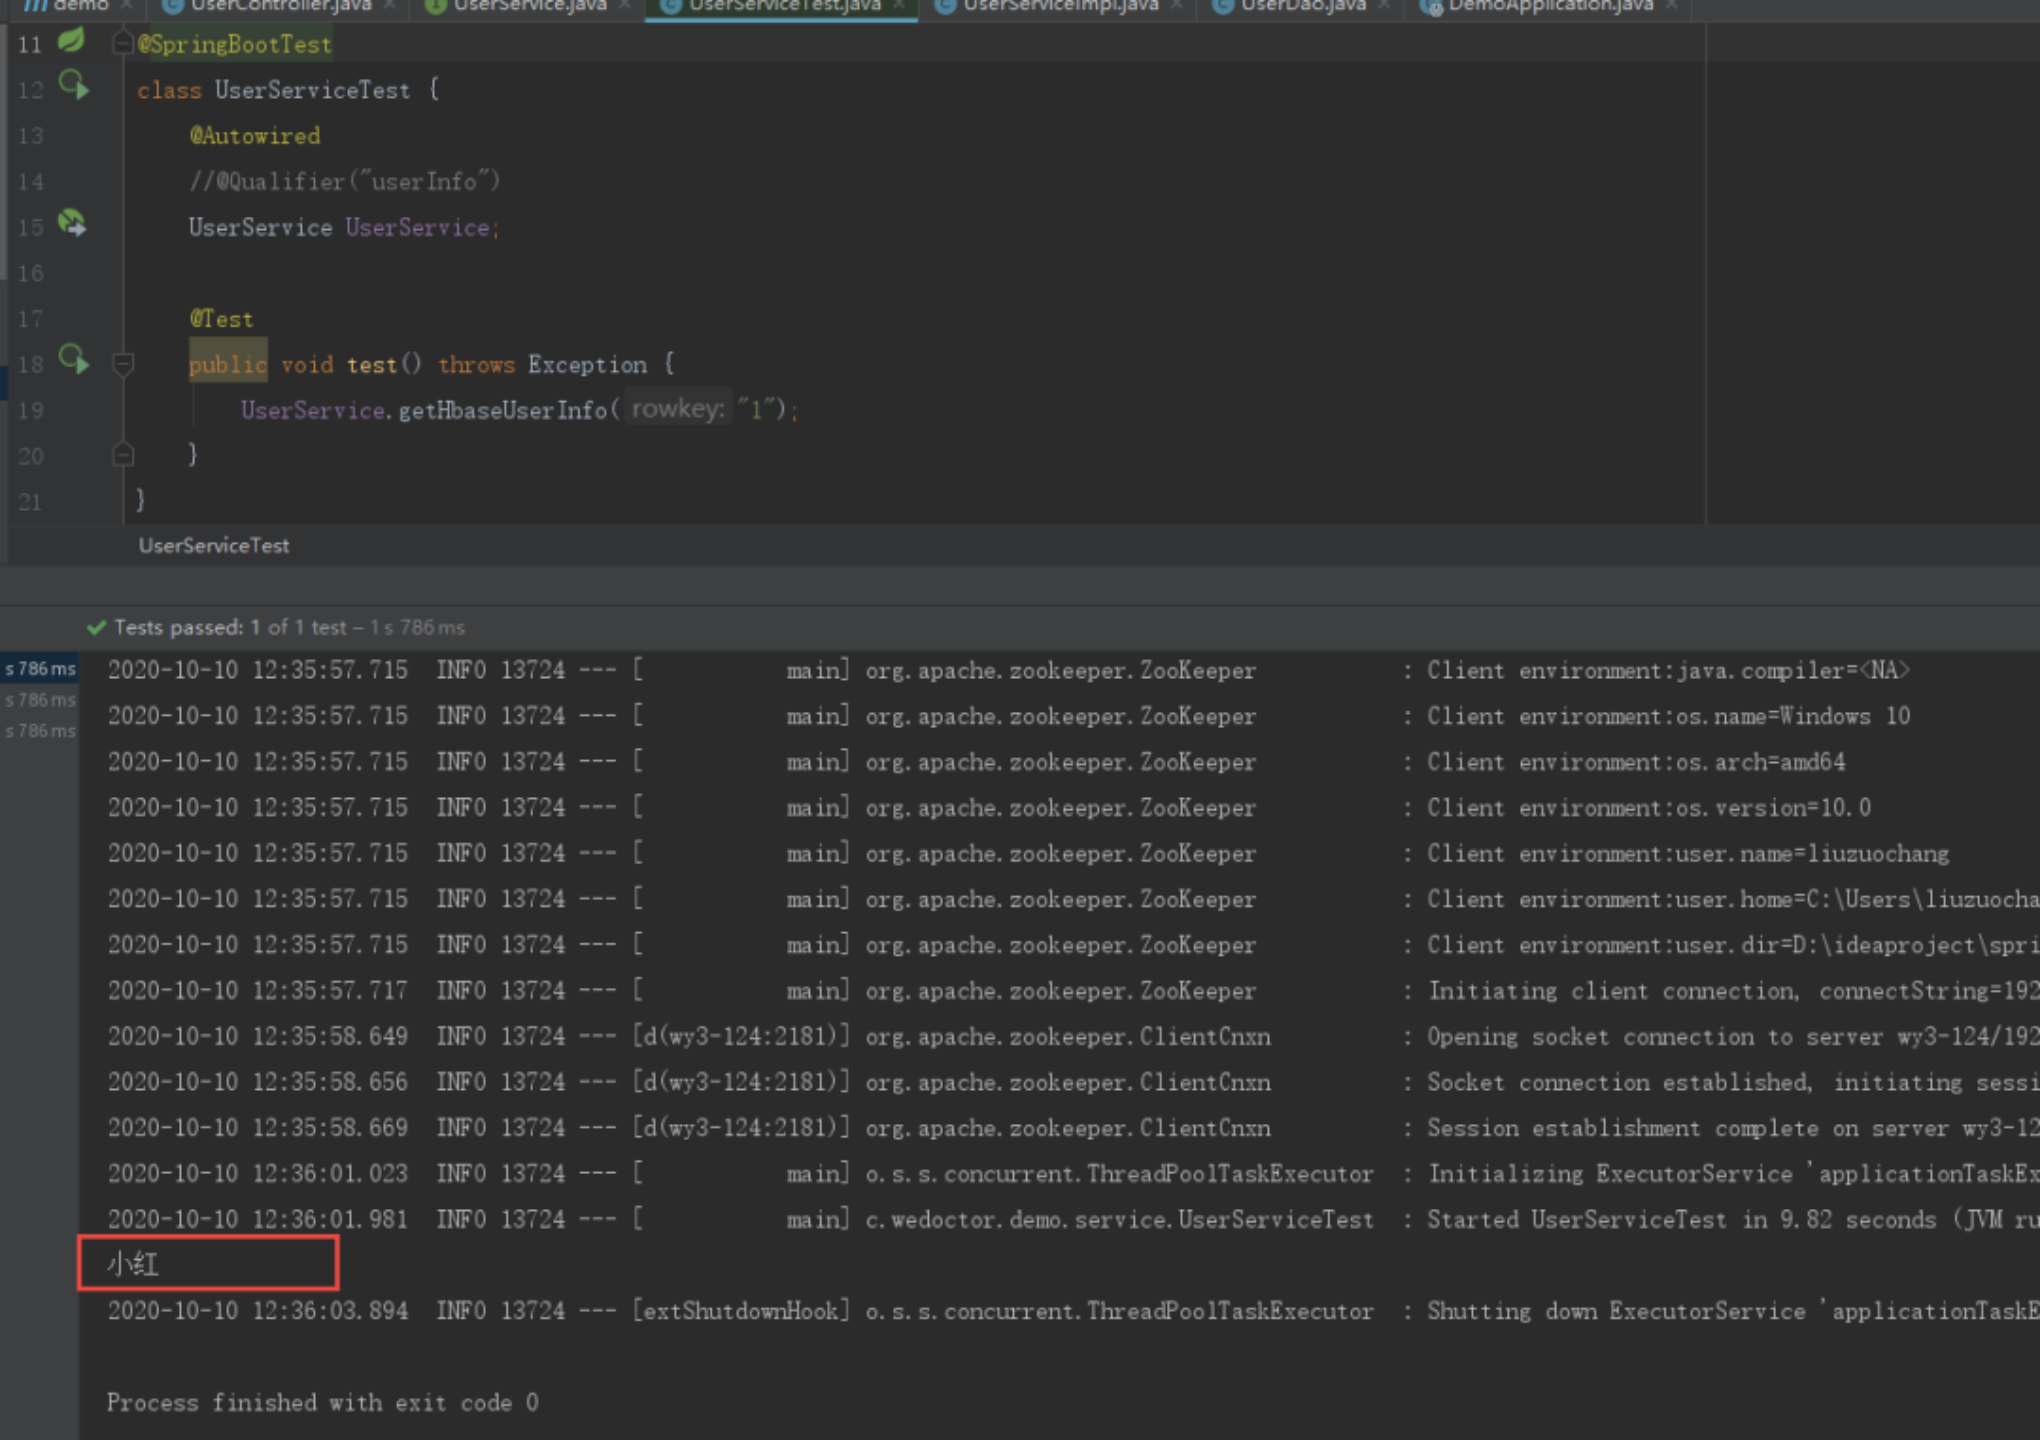The image size is (2040, 1440).
Task: Click the DemoApplication.java tab file icon
Action: (x=1431, y=7)
